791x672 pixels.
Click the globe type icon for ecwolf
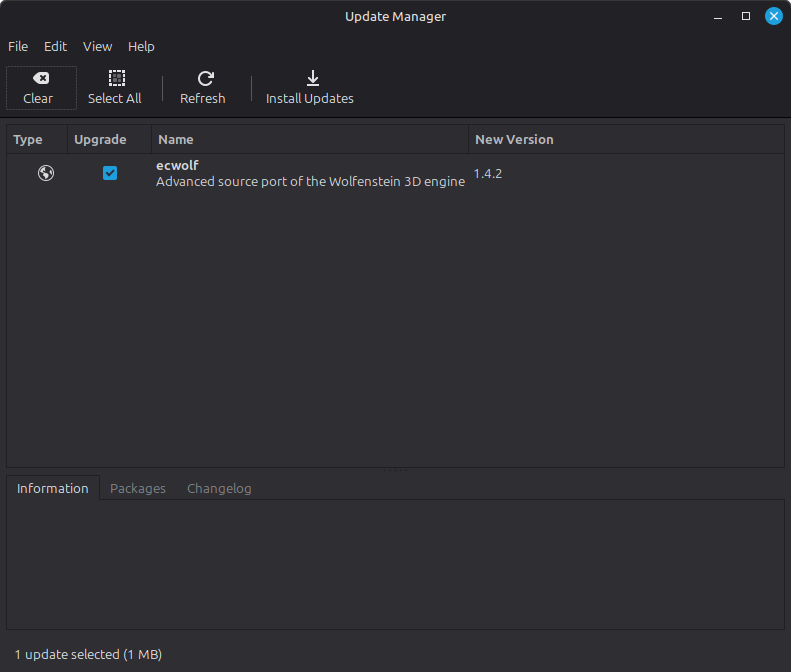(x=46, y=173)
